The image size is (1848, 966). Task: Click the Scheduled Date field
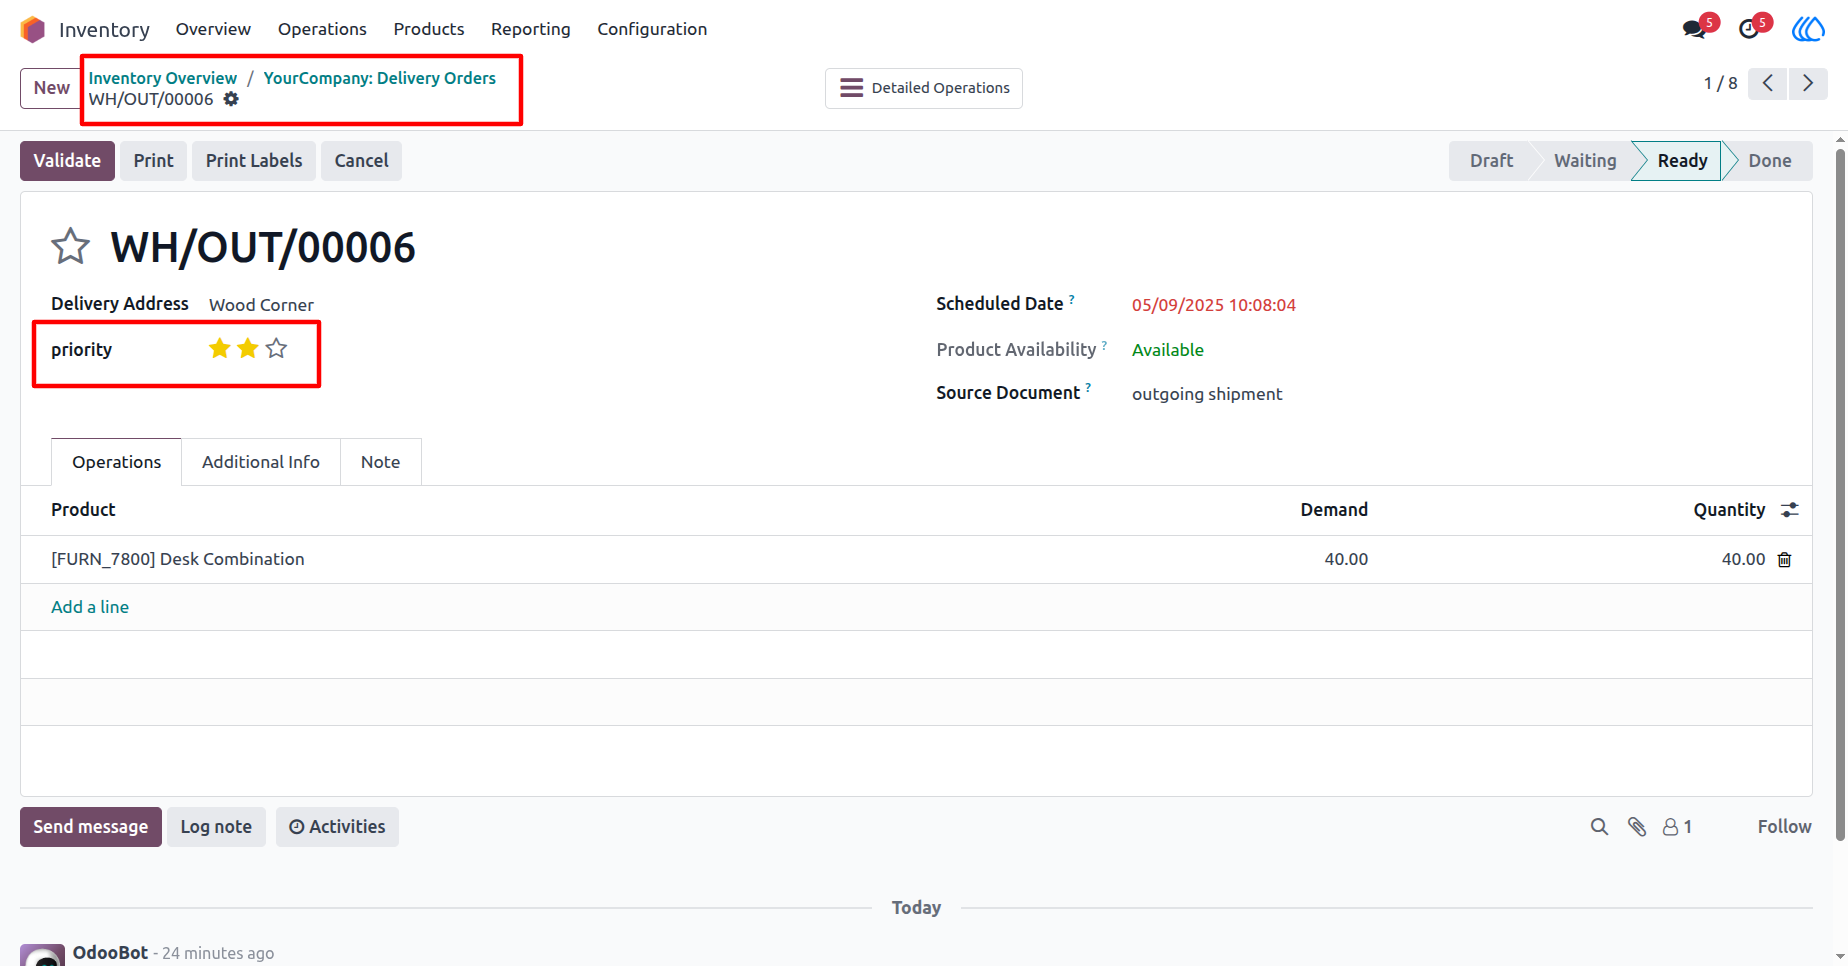(x=1214, y=305)
